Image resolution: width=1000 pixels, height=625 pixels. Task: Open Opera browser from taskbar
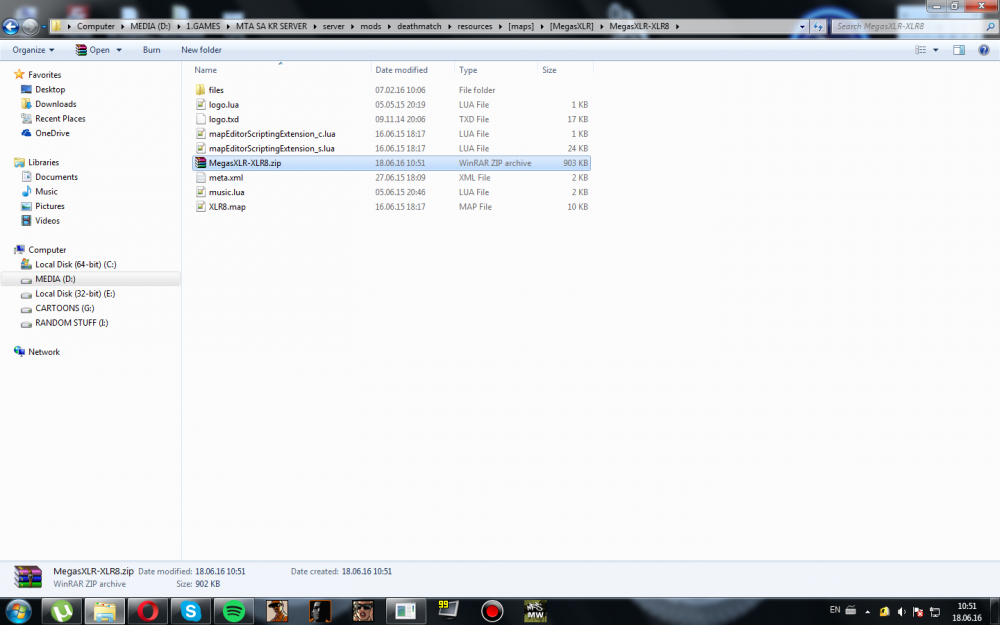pos(147,611)
